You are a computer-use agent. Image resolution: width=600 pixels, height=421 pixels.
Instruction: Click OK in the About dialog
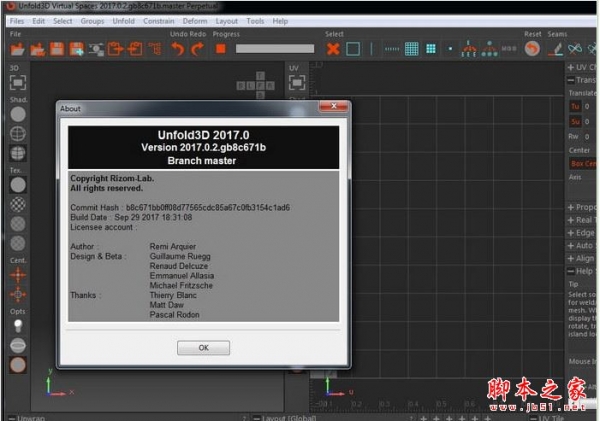click(x=204, y=348)
